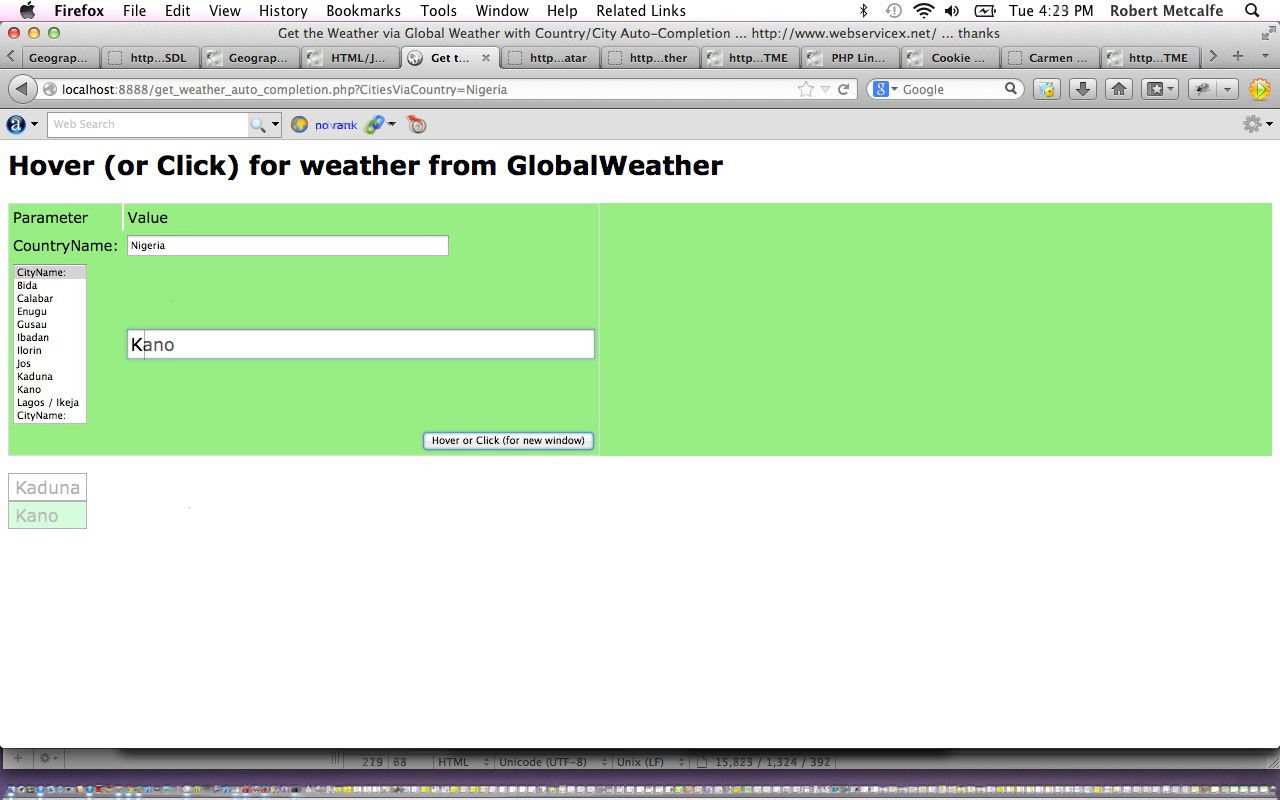Pick the Kaduna autocomplete suggestion below
The height and width of the screenshot is (800, 1280).
pyautogui.click(x=47, y=487)
